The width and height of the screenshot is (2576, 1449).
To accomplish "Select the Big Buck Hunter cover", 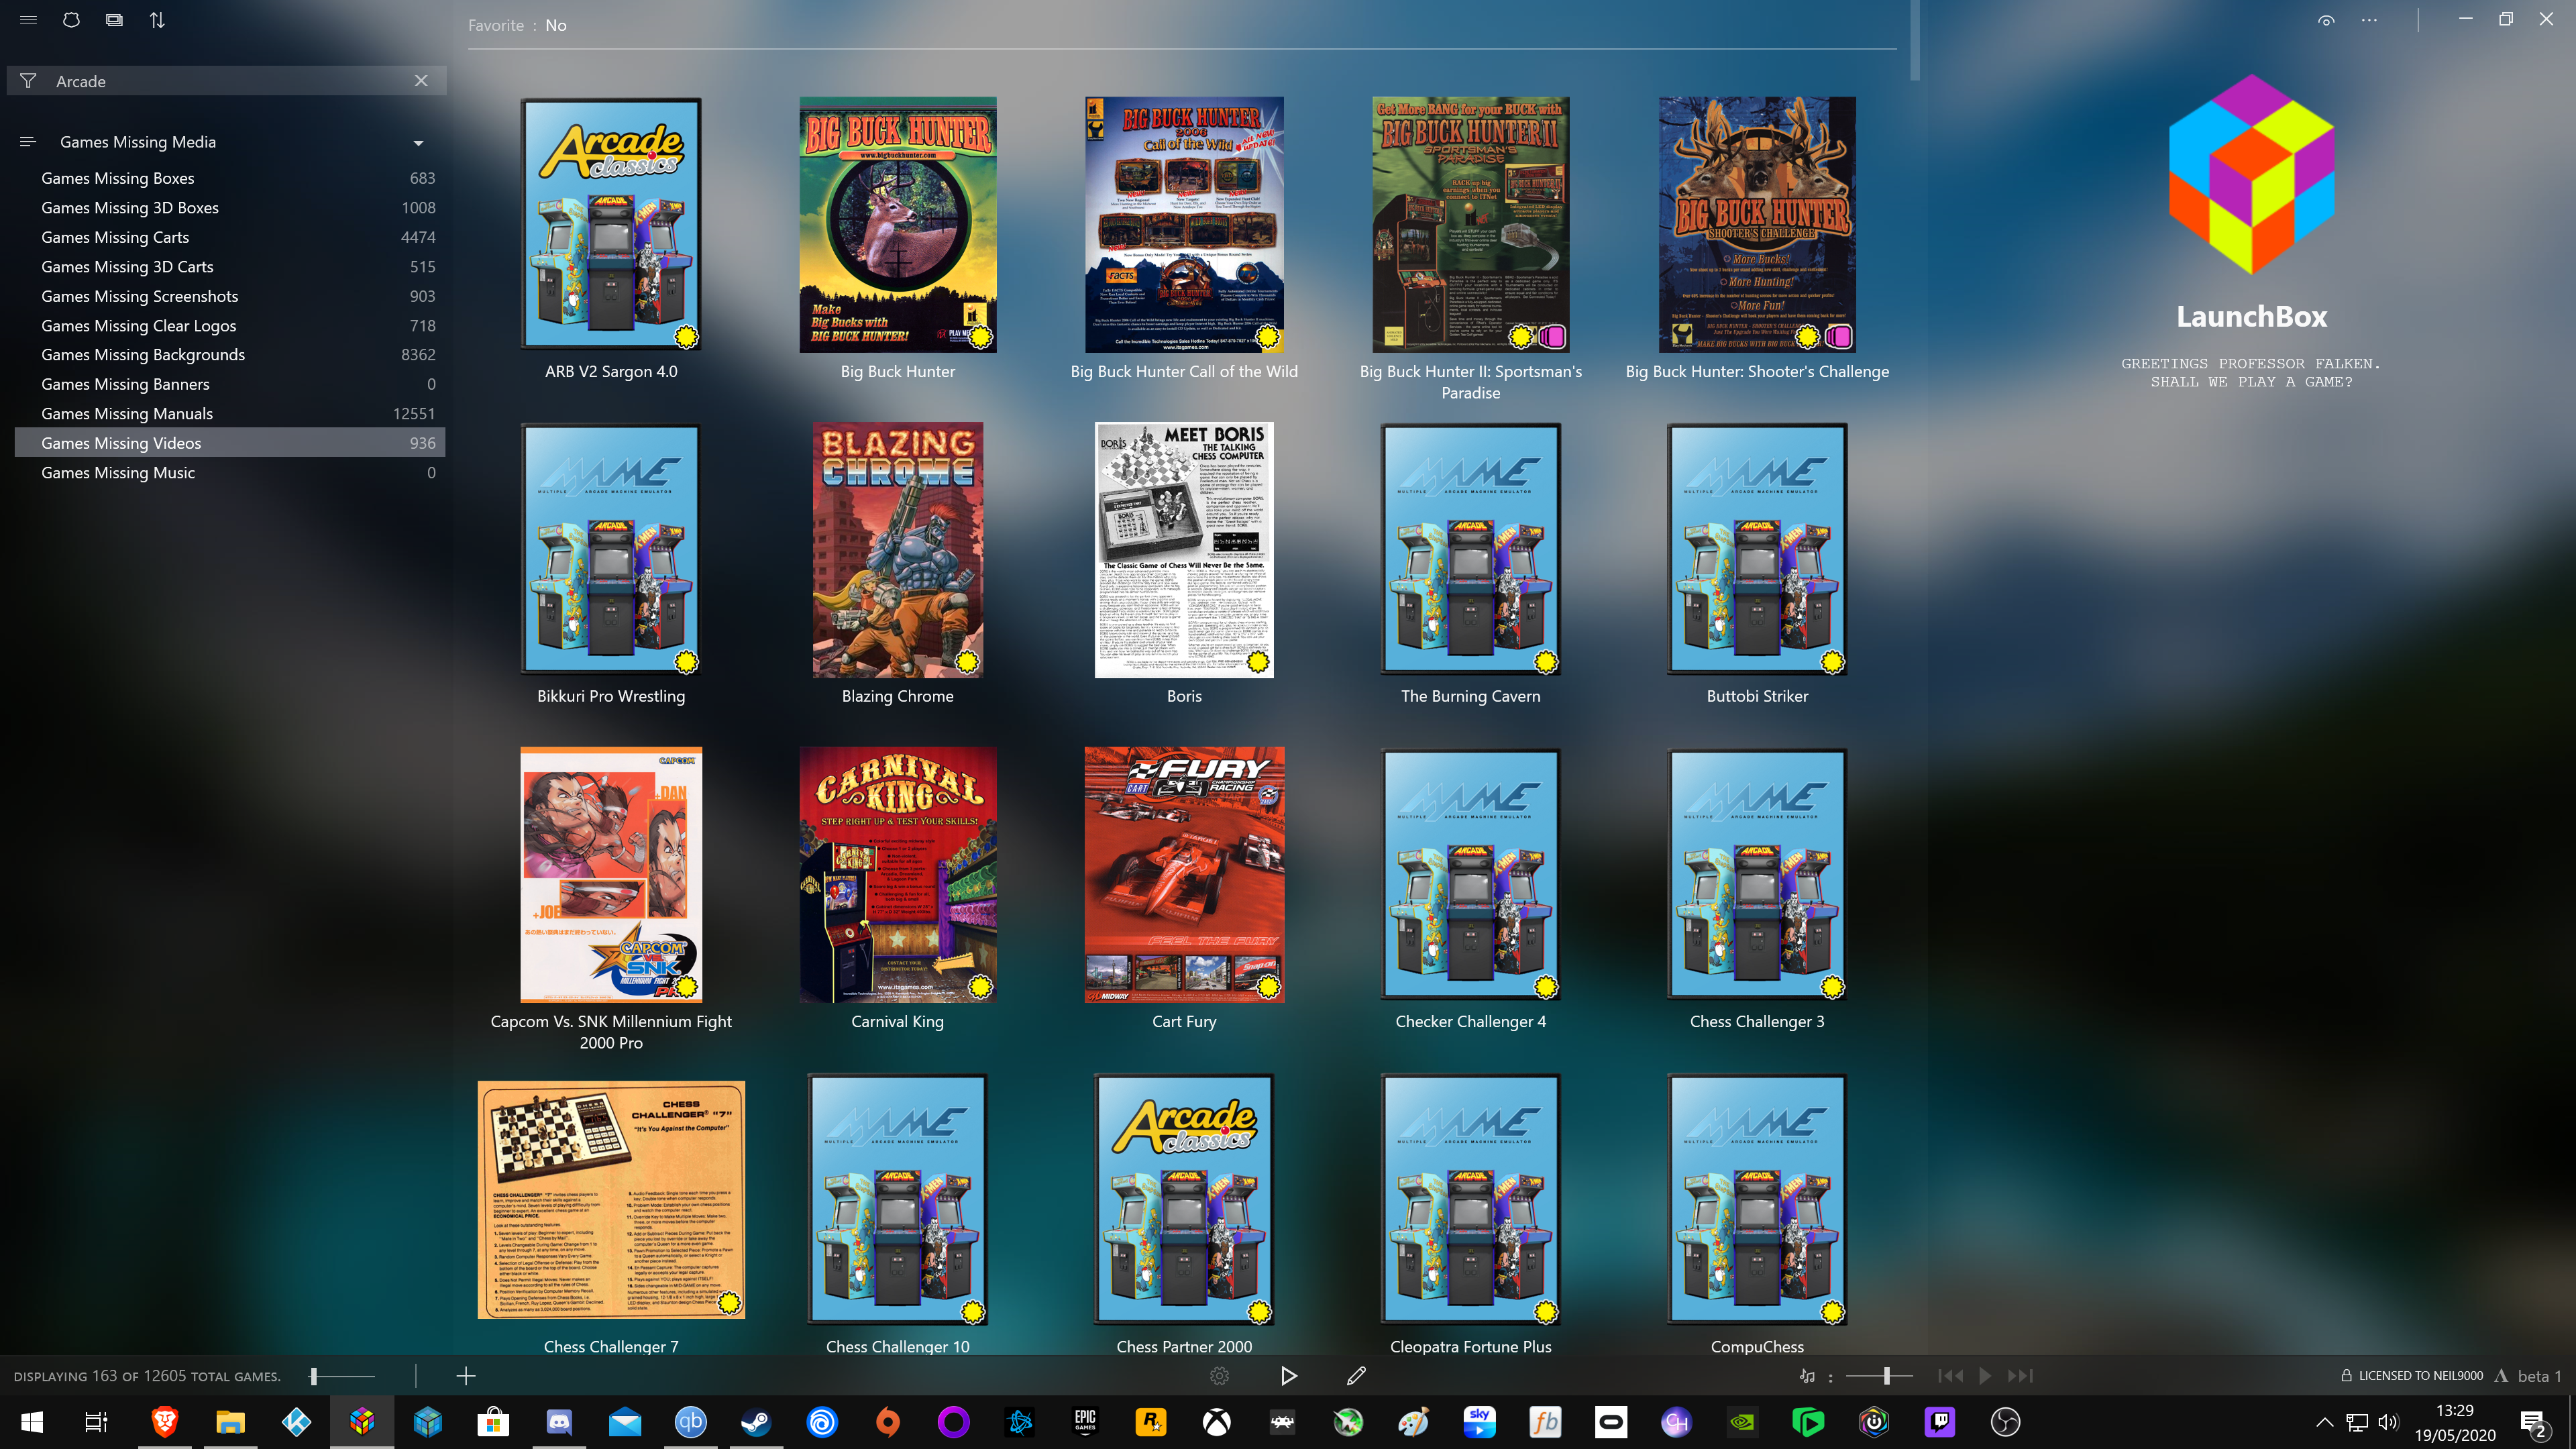I will coord(898,224).
